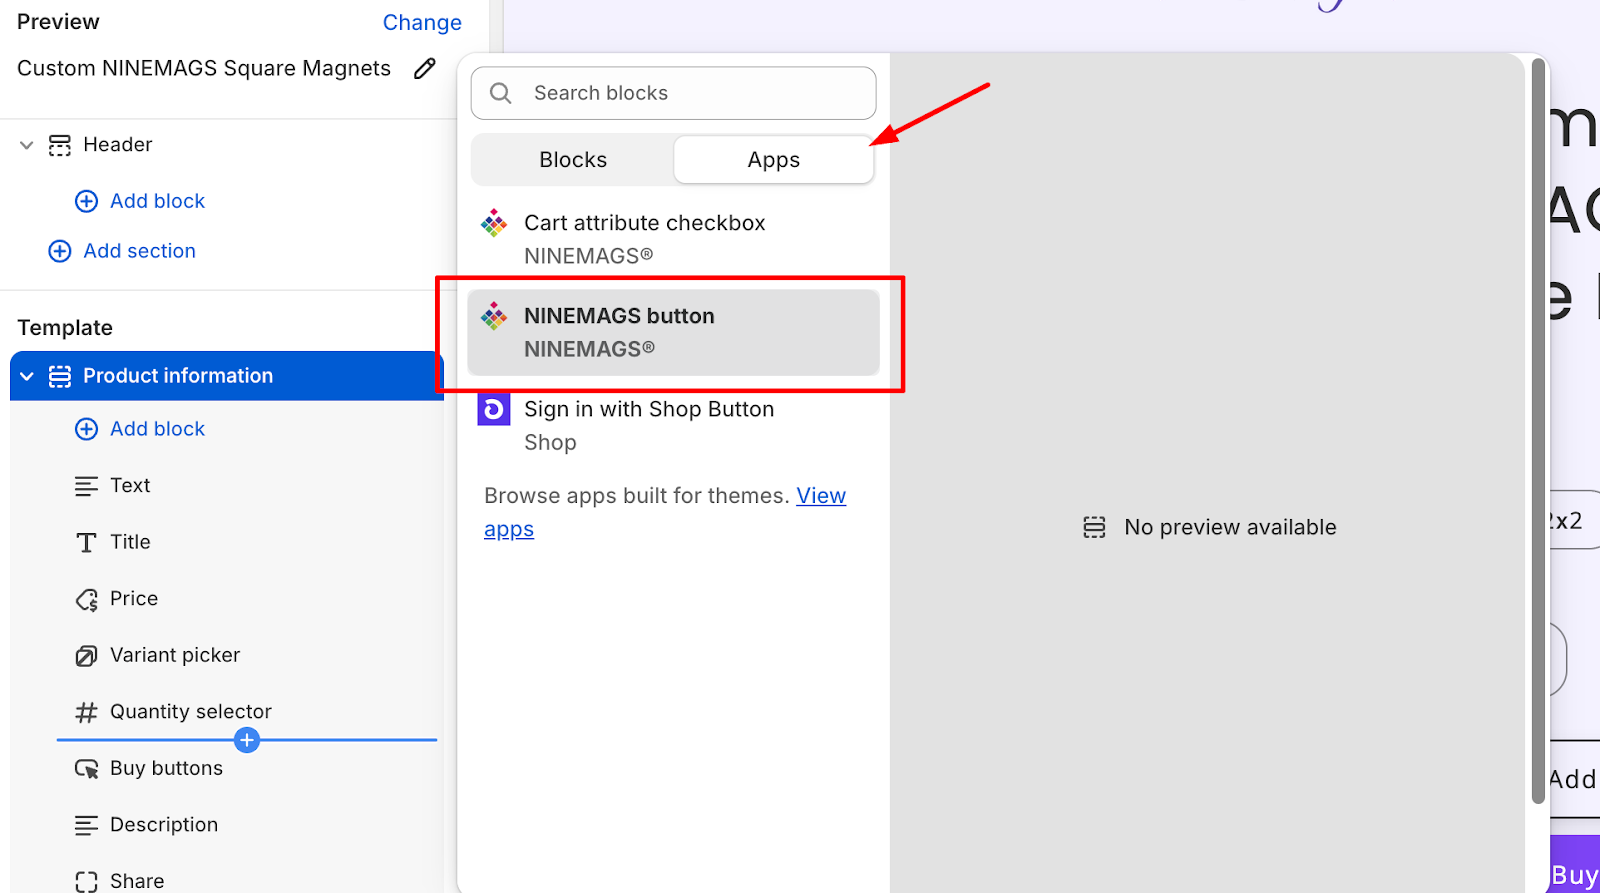Click Add section link

[x=139, y=251]
